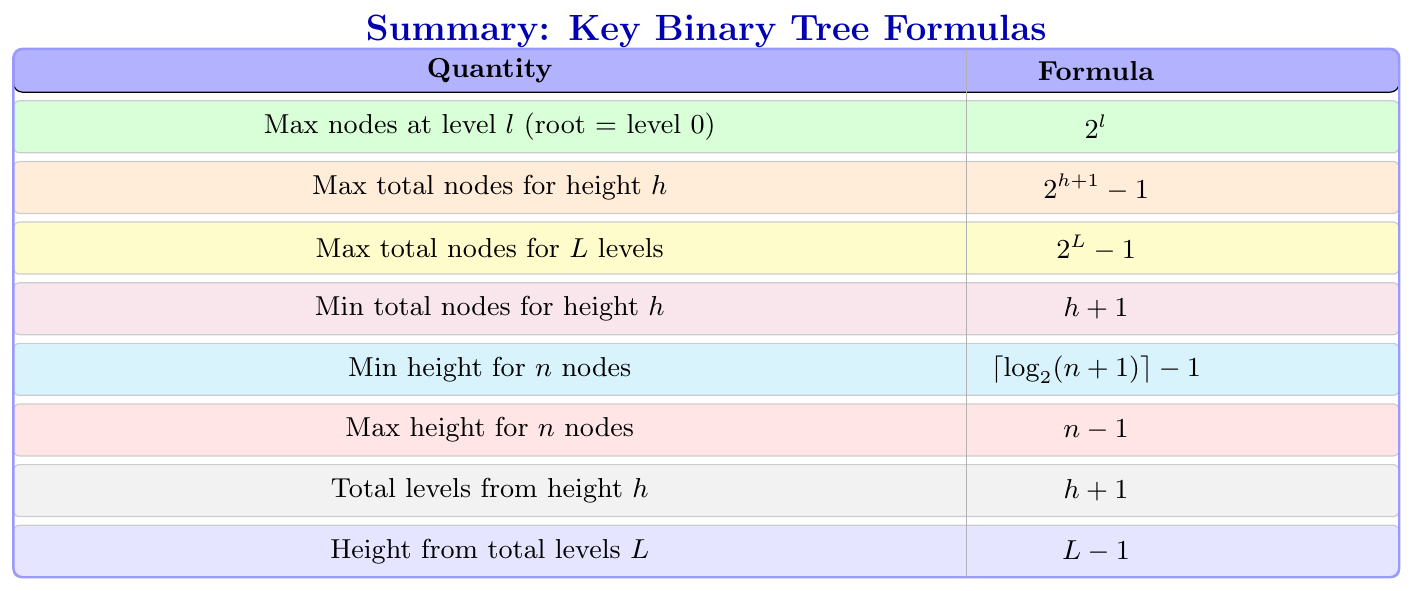Select h + 1 in the Total levels row
The image size is (1413, 591).
click(x=1096, y=491)
